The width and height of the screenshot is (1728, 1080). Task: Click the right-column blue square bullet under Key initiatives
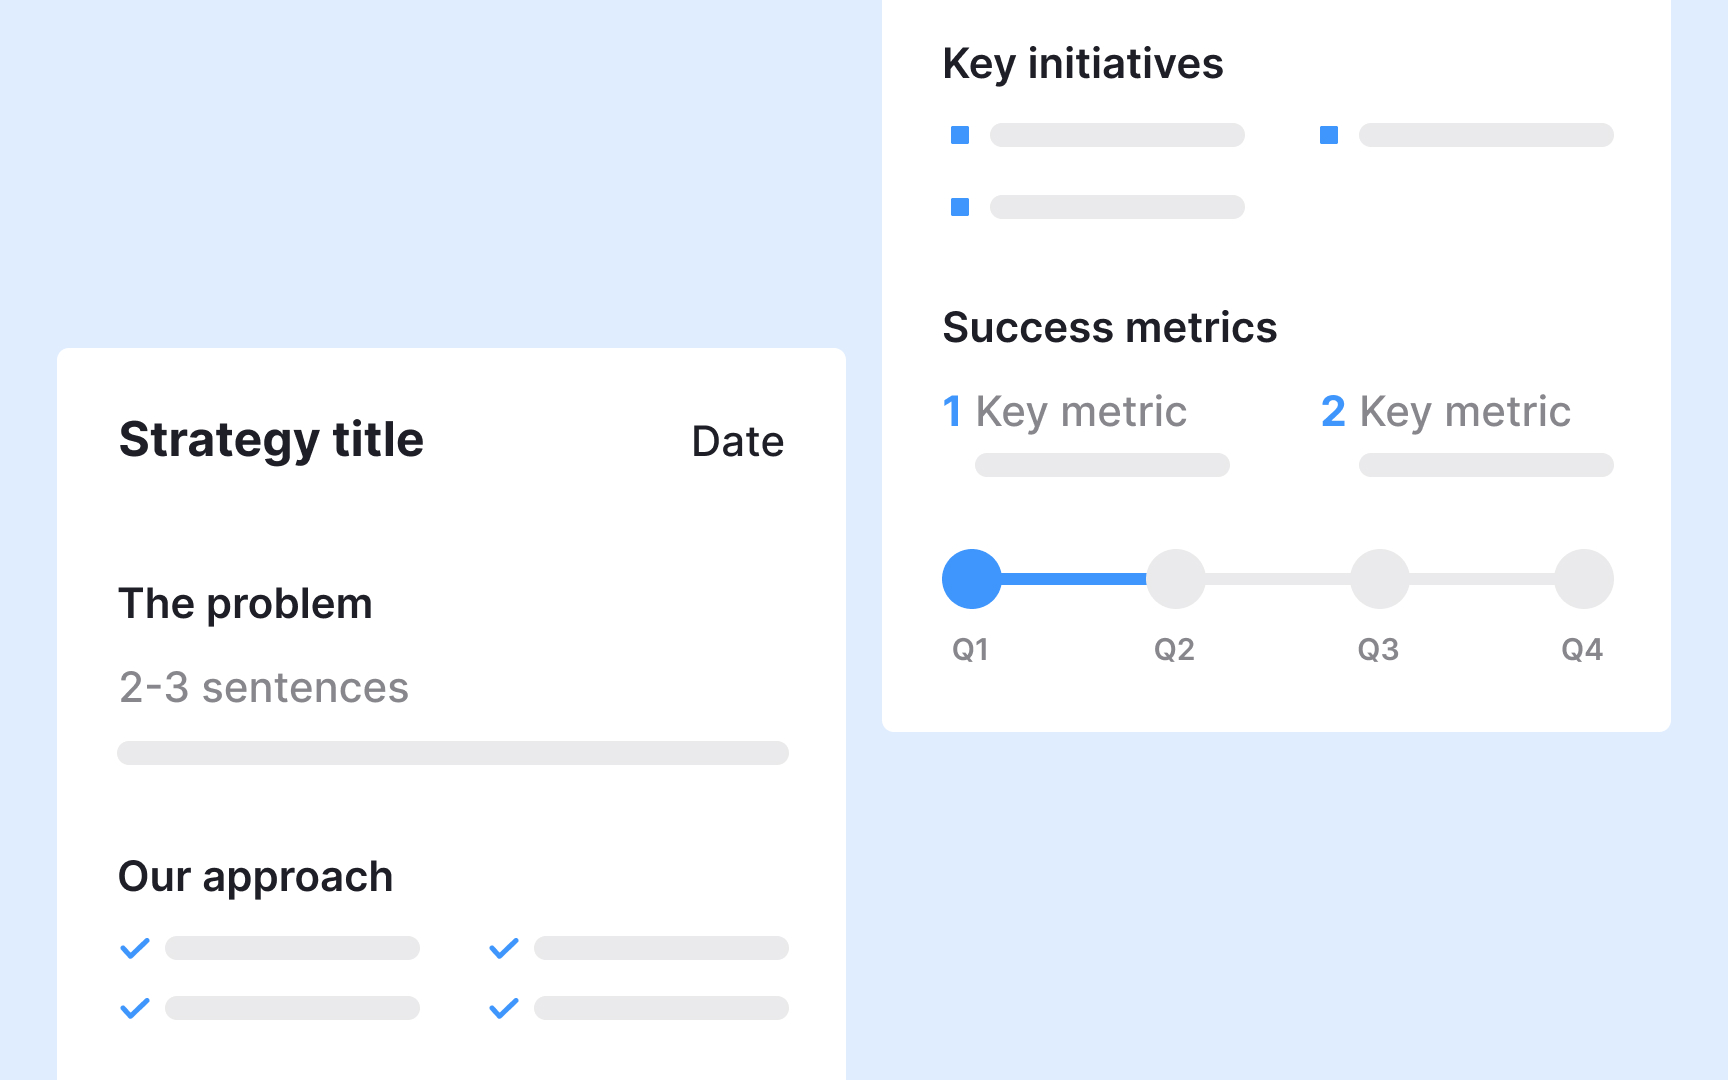[1329, 135]
